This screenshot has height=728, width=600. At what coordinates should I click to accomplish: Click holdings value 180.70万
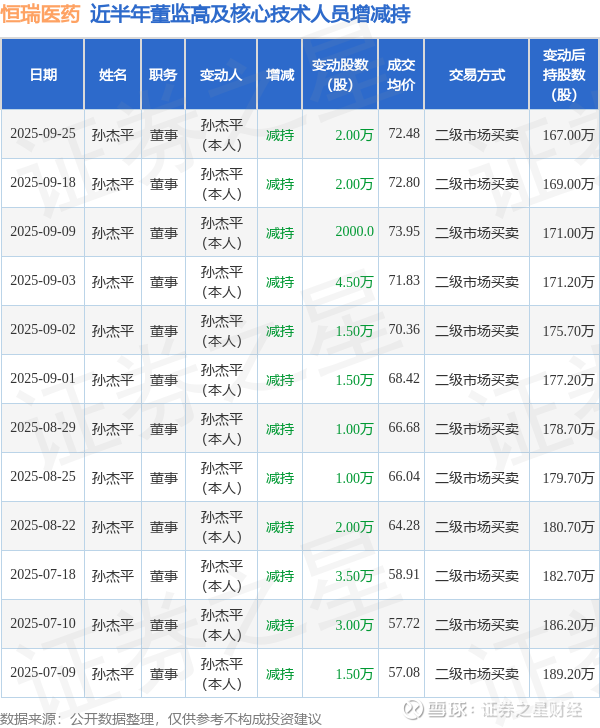pyautogui.click(x=568, y=527)
